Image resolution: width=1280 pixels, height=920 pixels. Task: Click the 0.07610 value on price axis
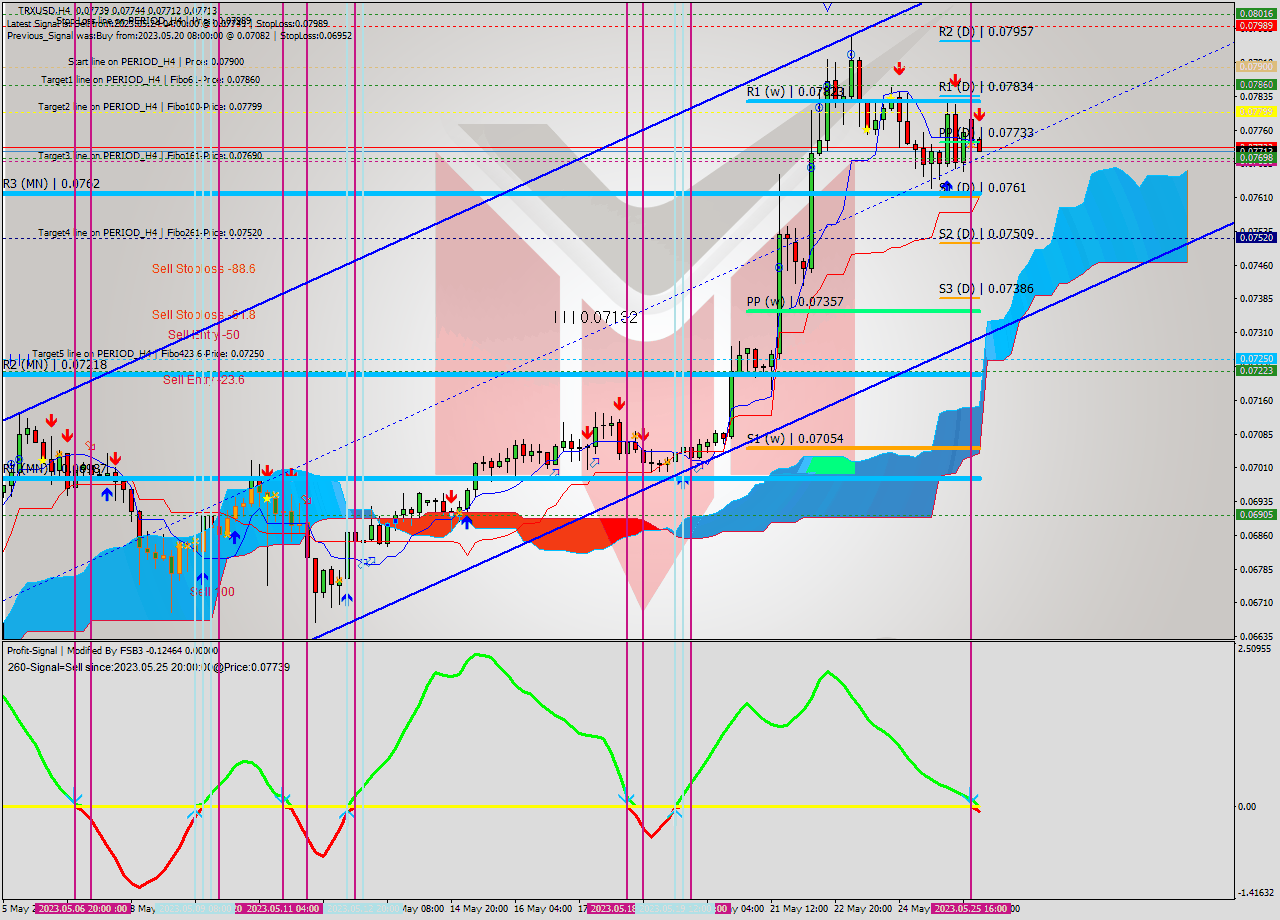click(1256, 198)
